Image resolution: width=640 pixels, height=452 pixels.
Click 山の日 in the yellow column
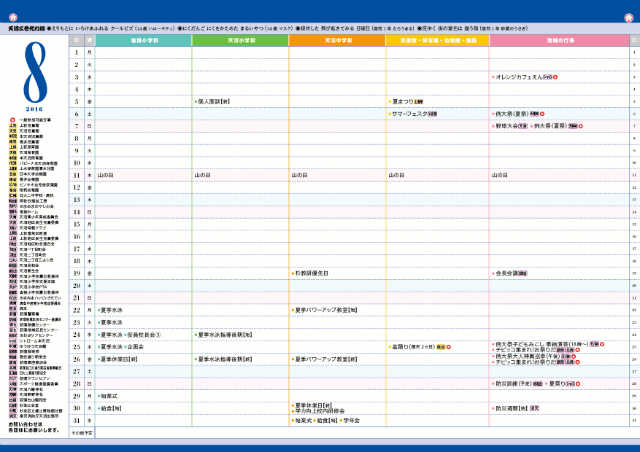pyautogui.click(x=396, y=175)
